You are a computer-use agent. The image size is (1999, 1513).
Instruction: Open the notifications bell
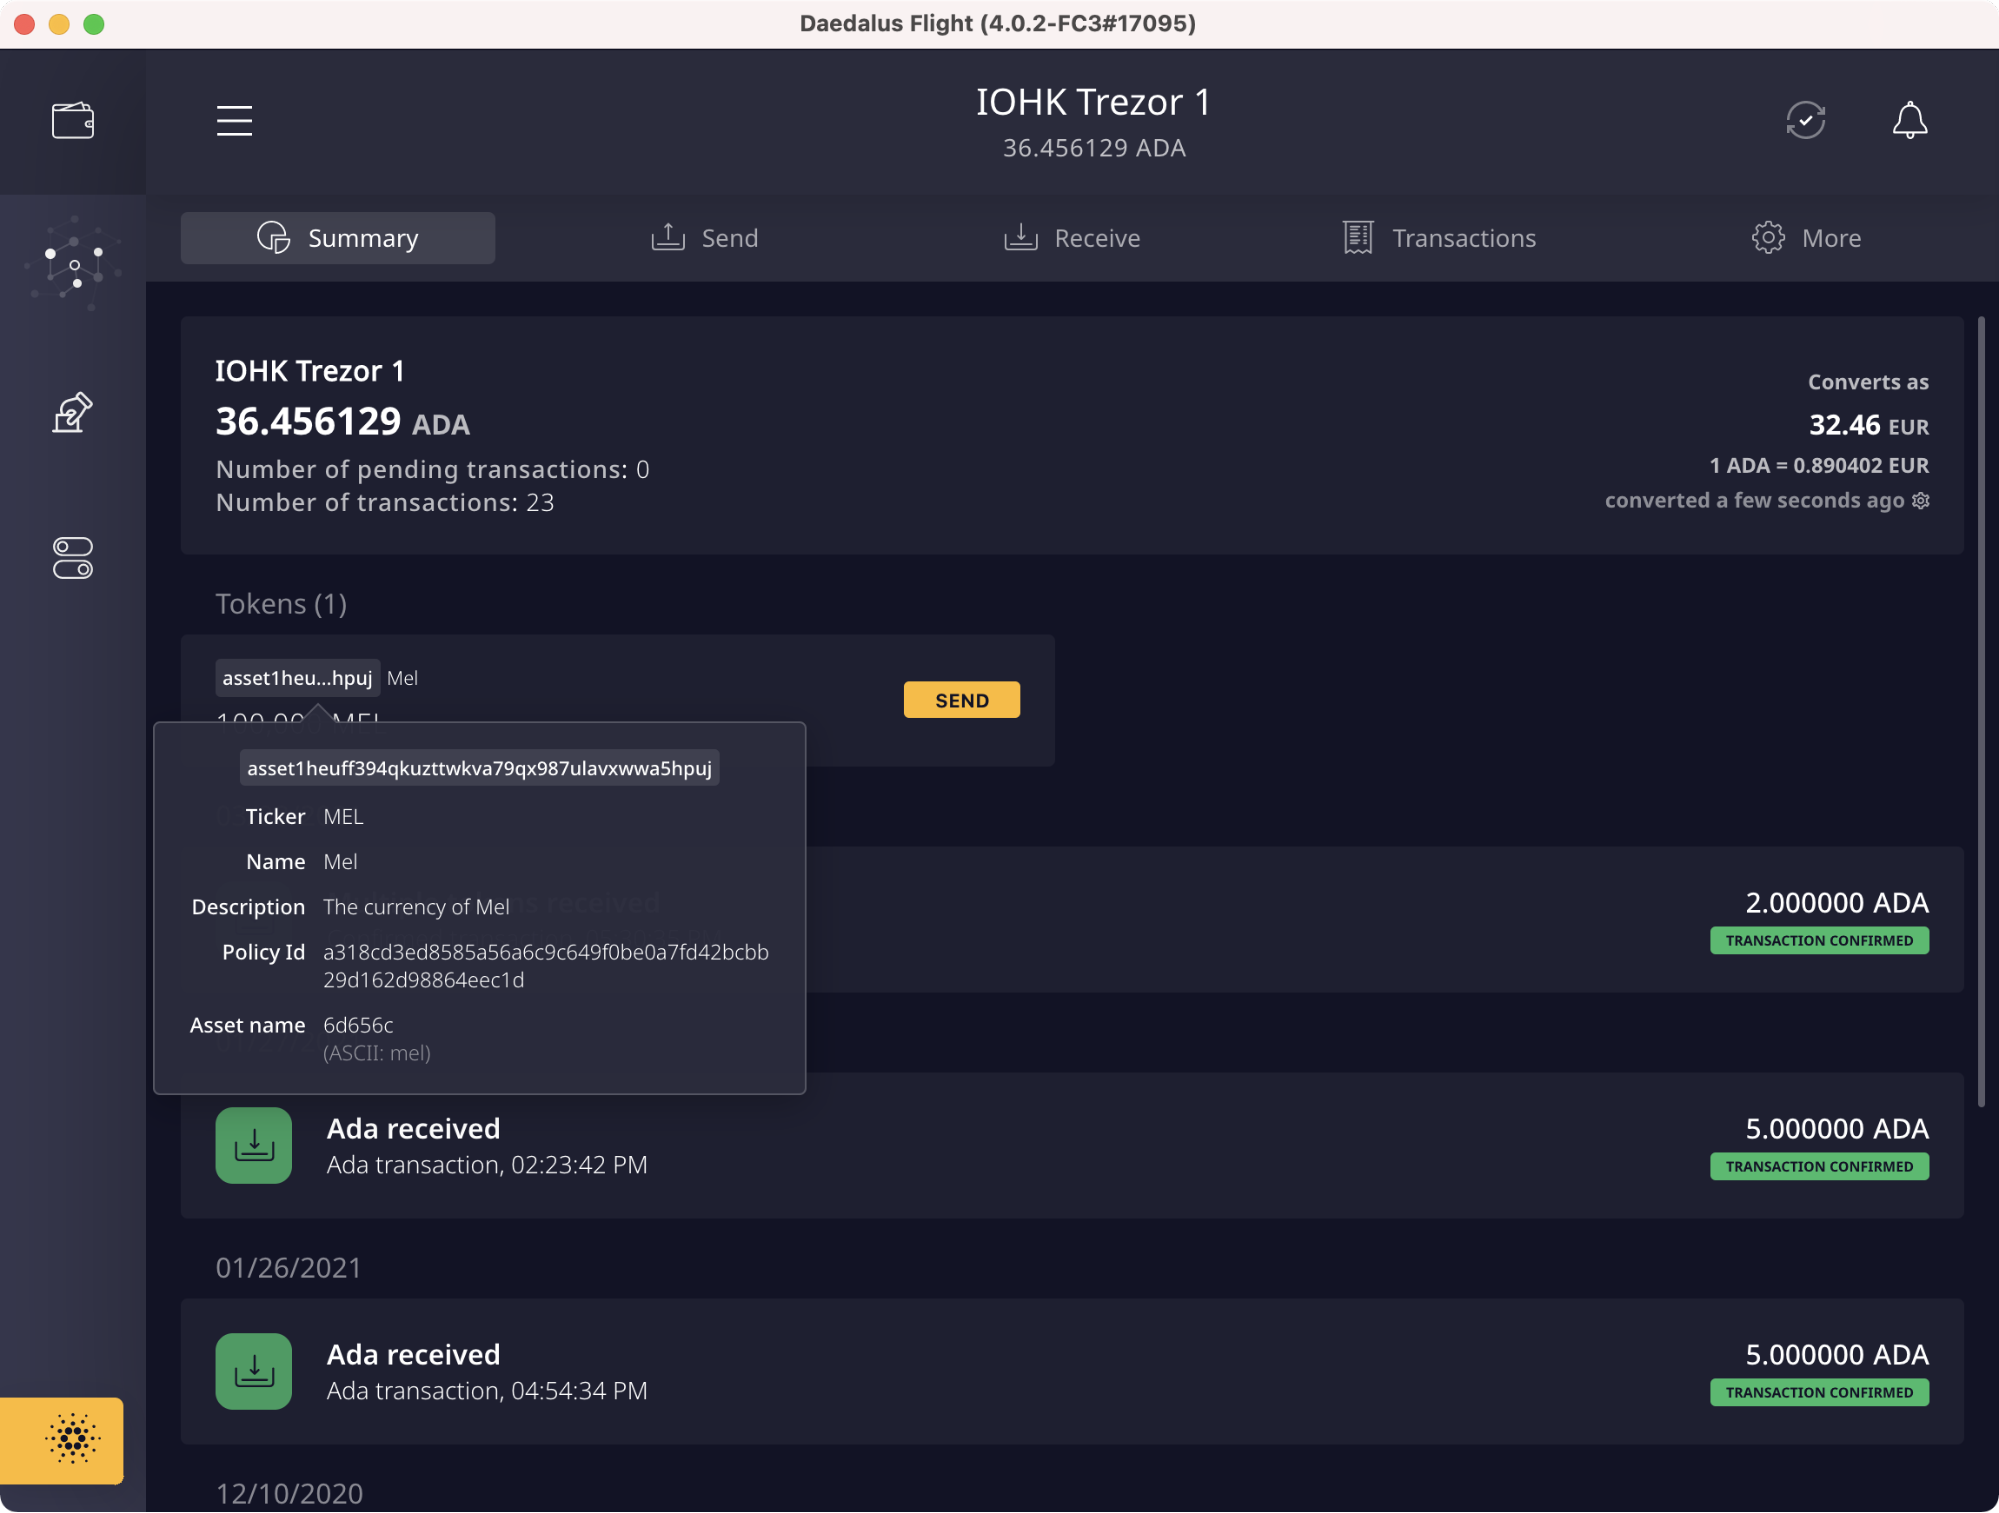coord(1909,120)
